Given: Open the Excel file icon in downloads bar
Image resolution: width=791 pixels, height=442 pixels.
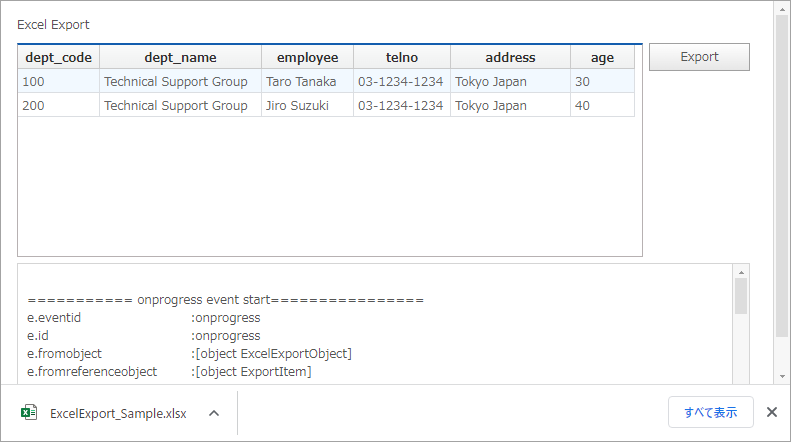Looking at the screenshot, I should click(x=30, y=413).
